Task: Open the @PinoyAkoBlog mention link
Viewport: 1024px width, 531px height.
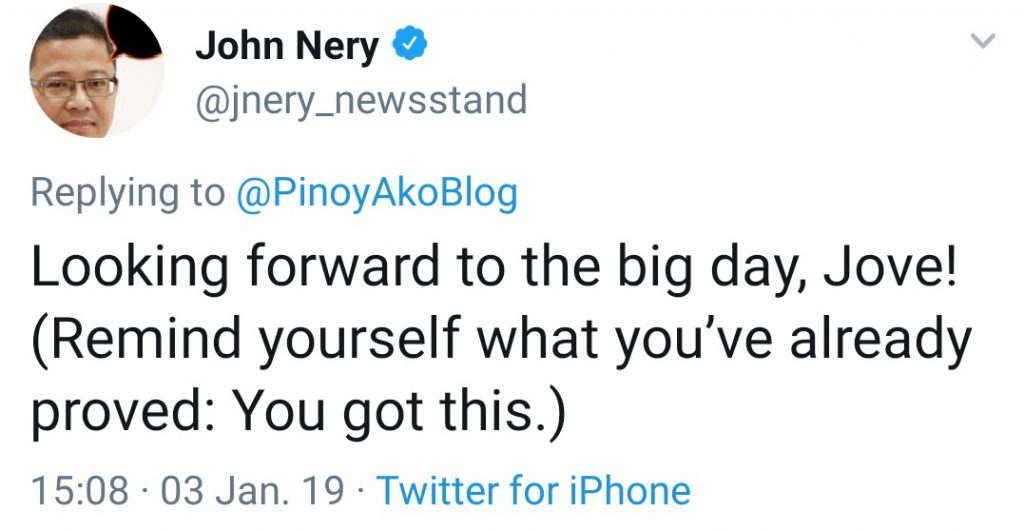Action: pos(376,193)
